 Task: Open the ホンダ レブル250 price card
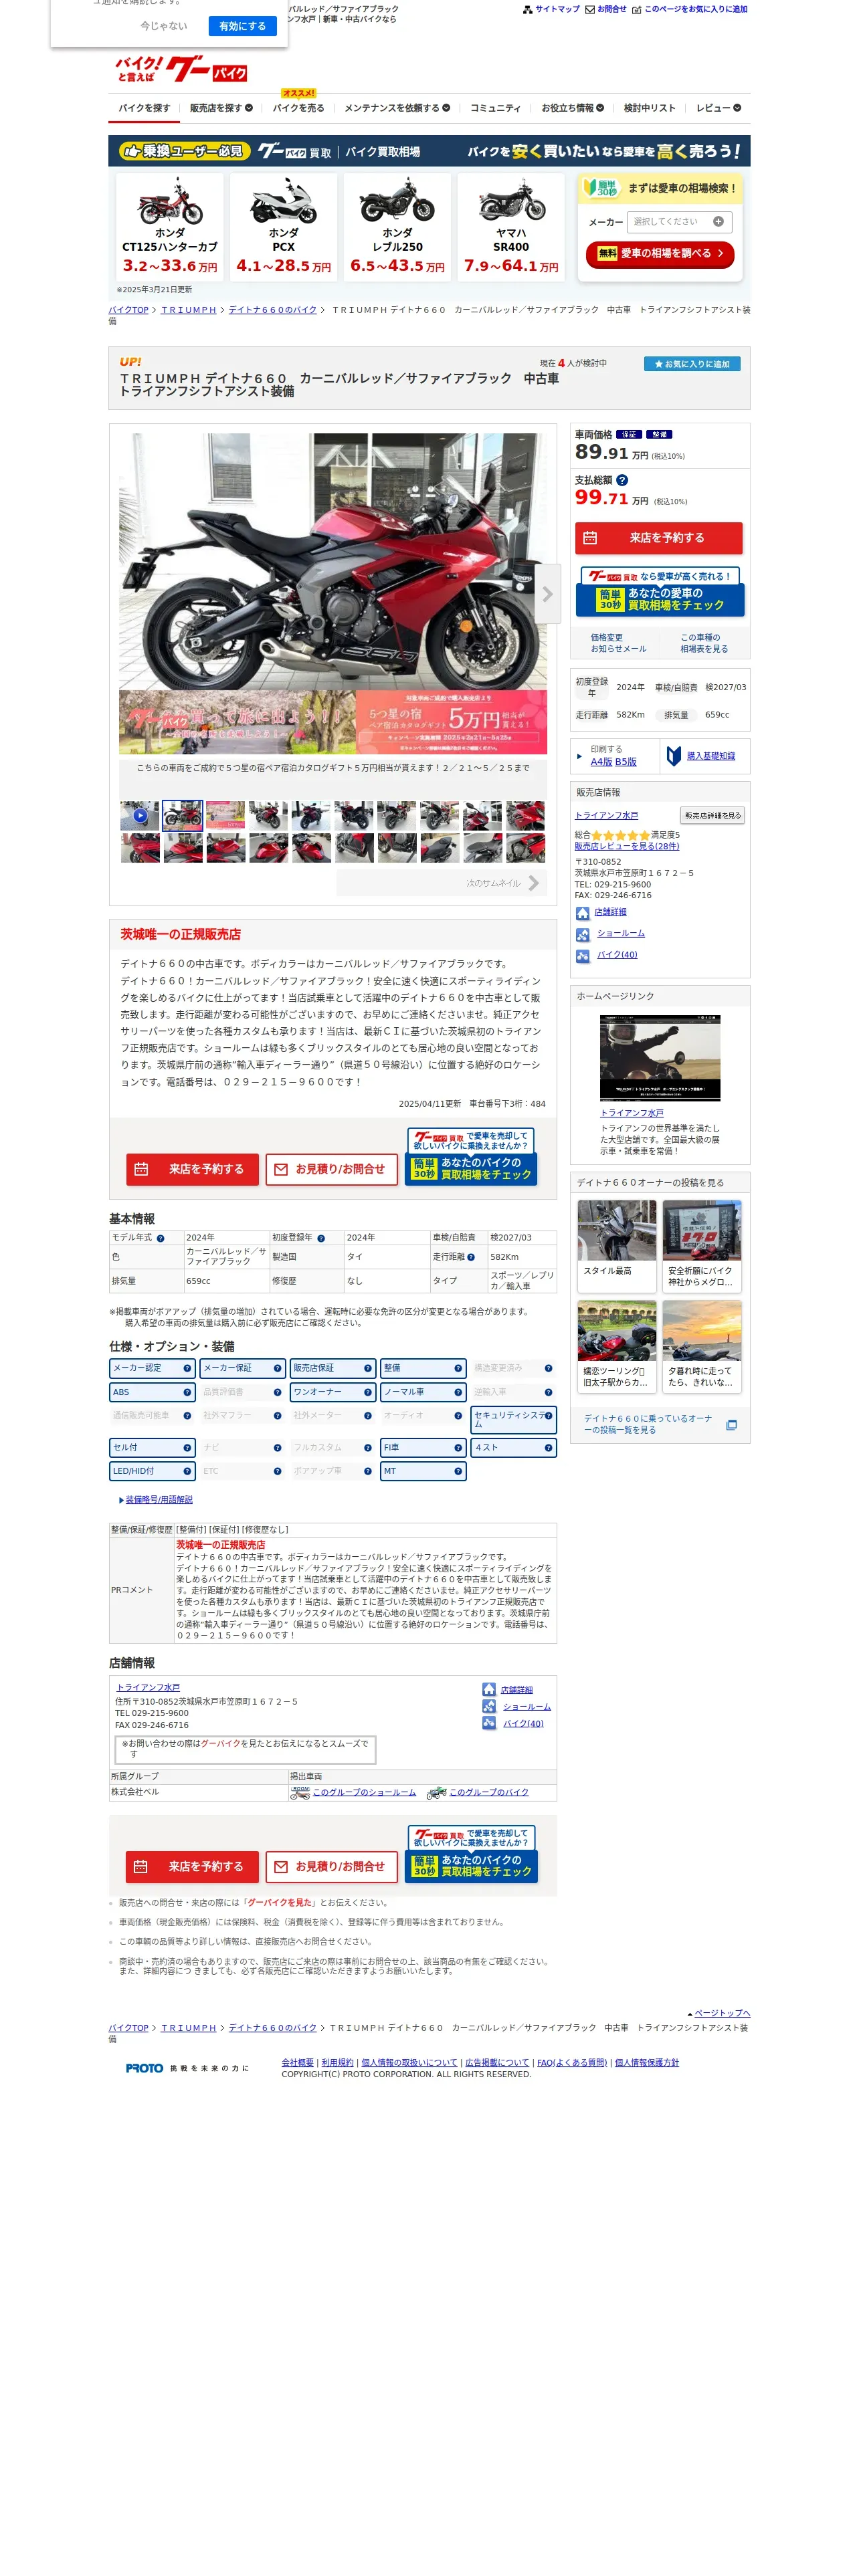397,227
